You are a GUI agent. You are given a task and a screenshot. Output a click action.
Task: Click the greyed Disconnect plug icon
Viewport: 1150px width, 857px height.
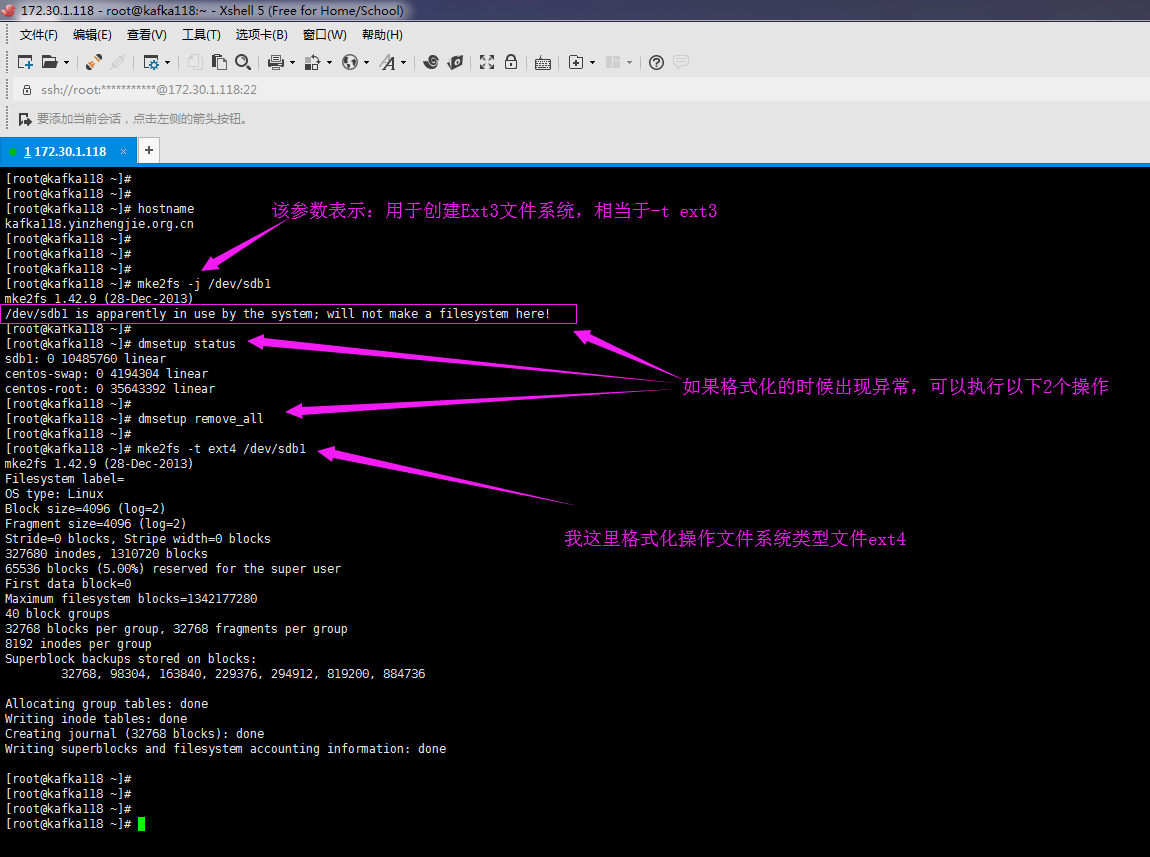(x=118, y=62)
